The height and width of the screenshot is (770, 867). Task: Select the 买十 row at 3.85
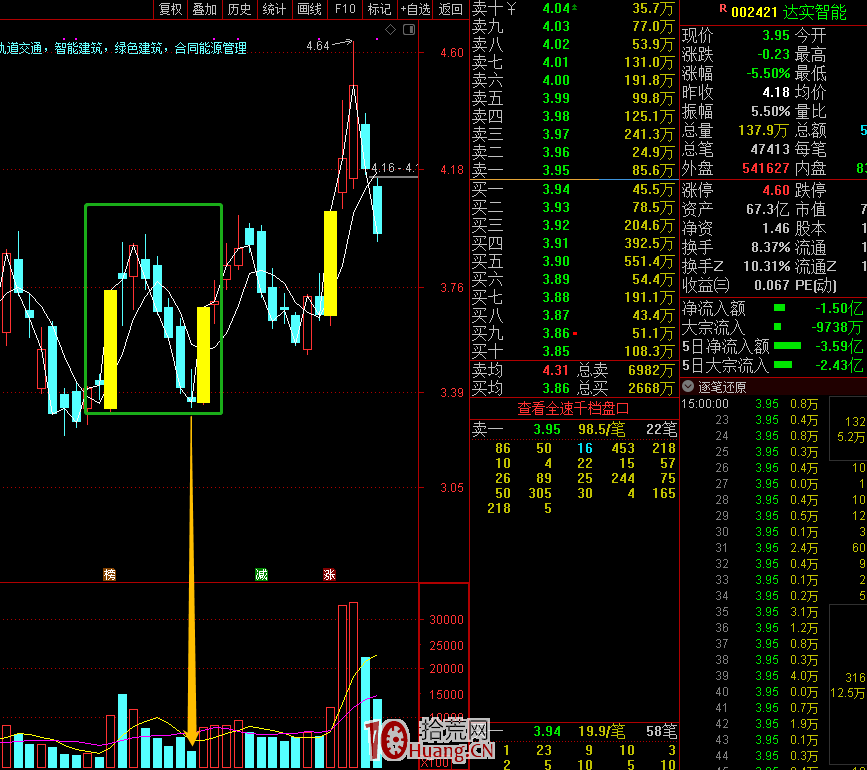(x=574, y=352)
